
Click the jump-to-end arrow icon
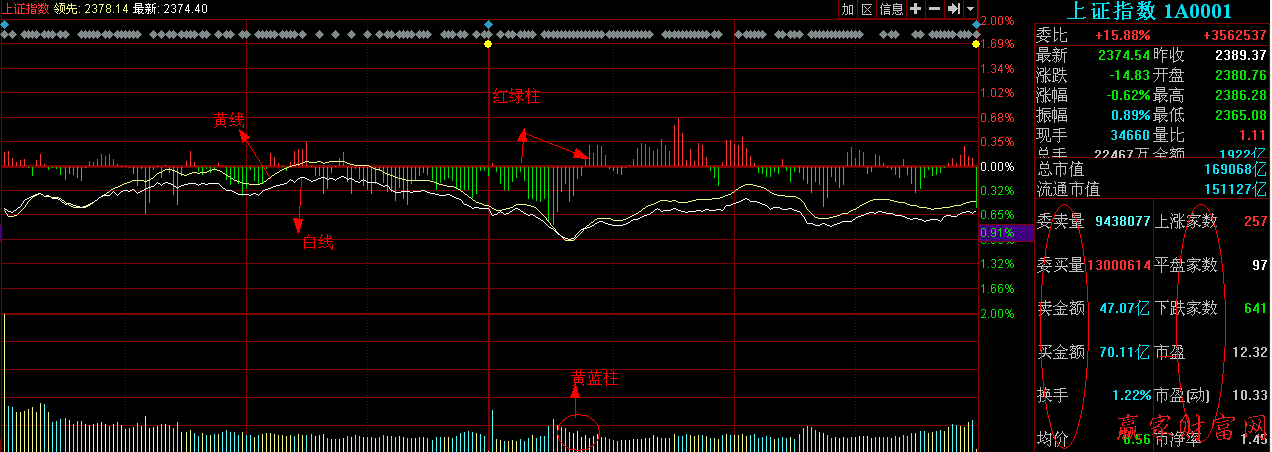click(x=953, y=9)
